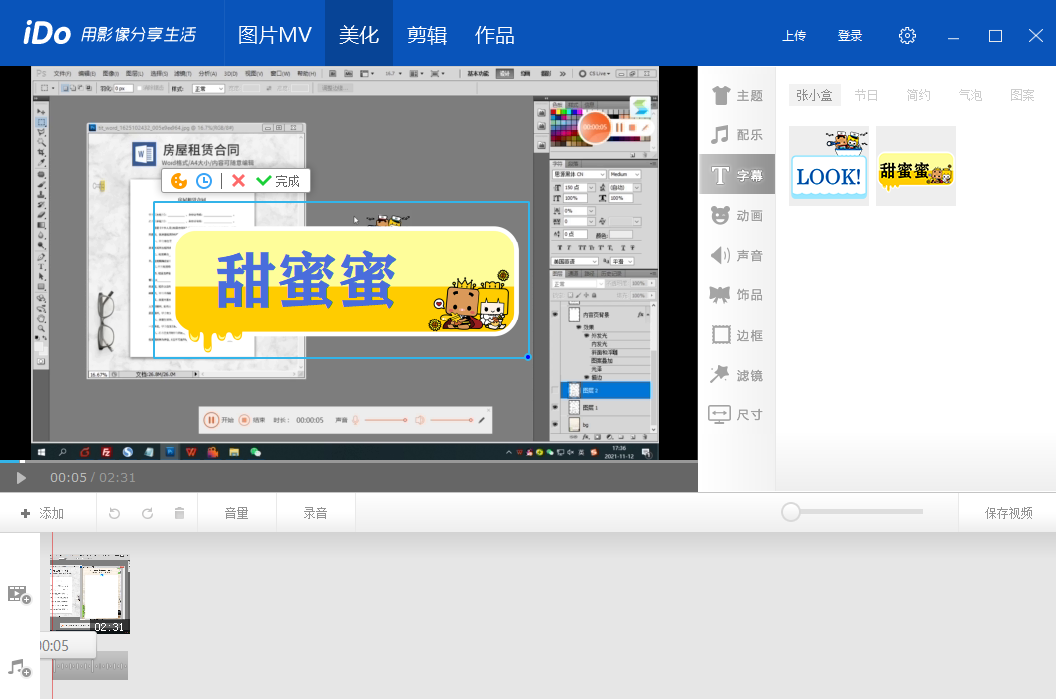Click the 添加 add button
Image resolution: width=1056 pixels, height=699 pixels.
[42, 513]
